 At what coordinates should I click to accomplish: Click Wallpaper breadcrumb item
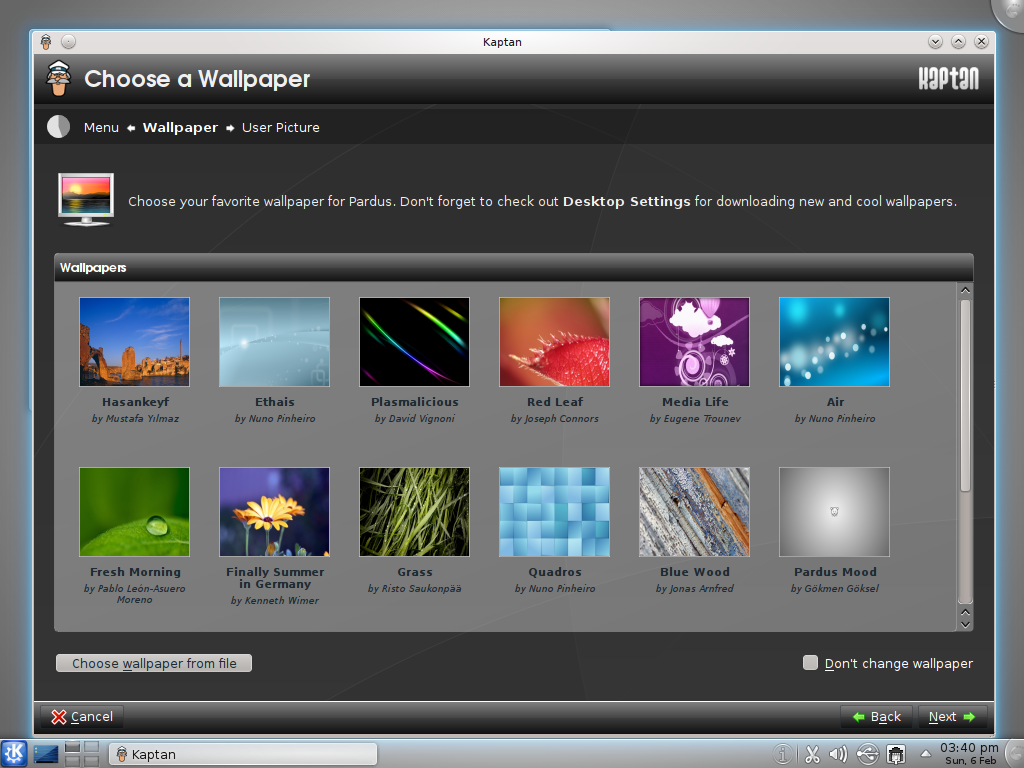pyautogui.click(x=180, y=127)
